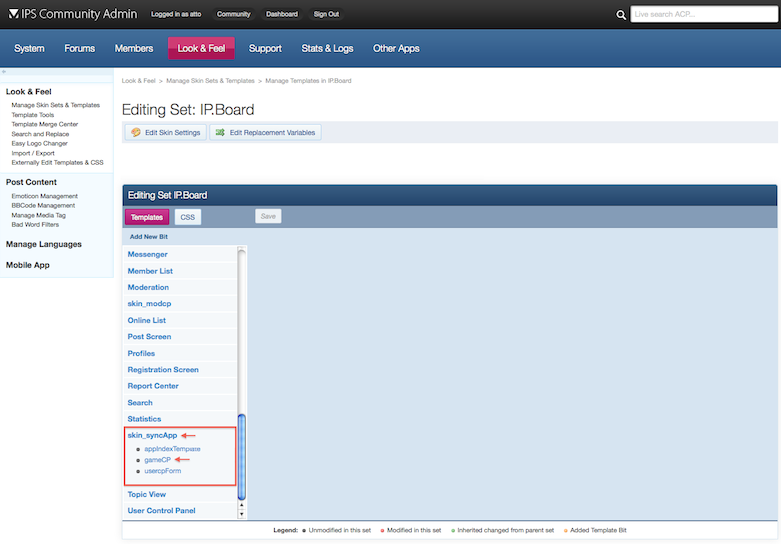
Task: Click Manage Skin Sets & Templates breadcrumb
Action: click(210, 81)
